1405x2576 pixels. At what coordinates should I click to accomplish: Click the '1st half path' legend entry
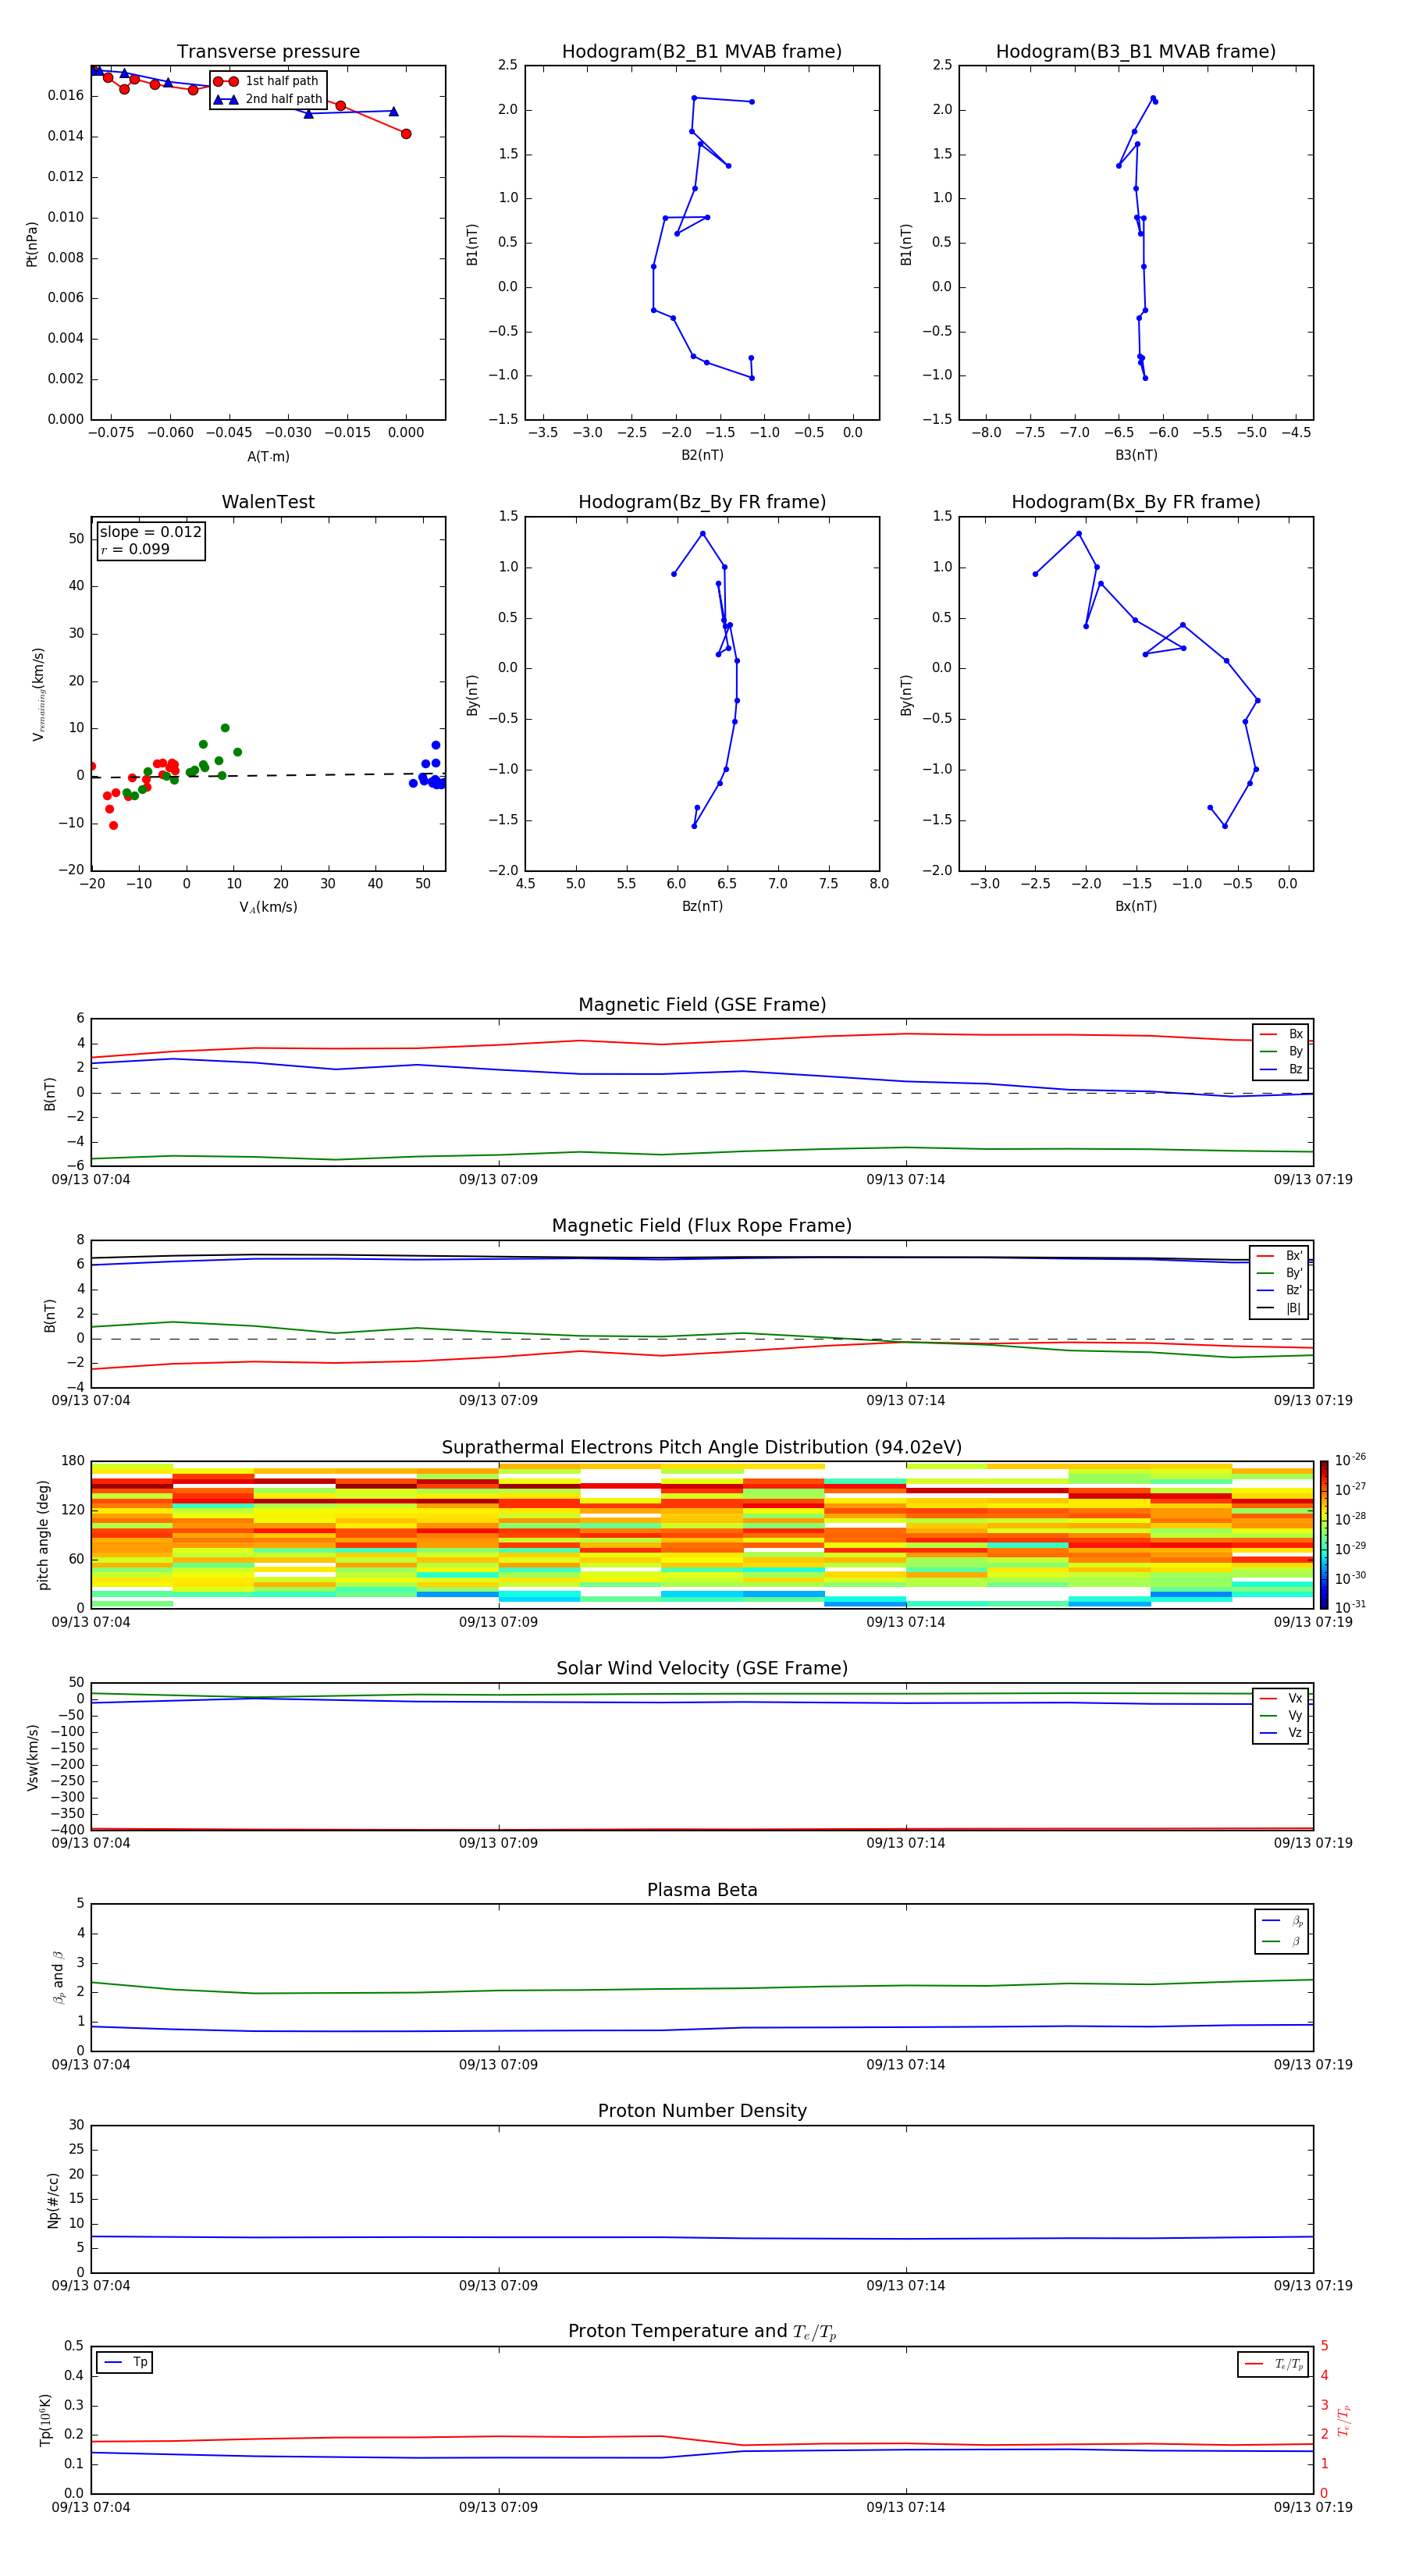click(x=267, y=81)
